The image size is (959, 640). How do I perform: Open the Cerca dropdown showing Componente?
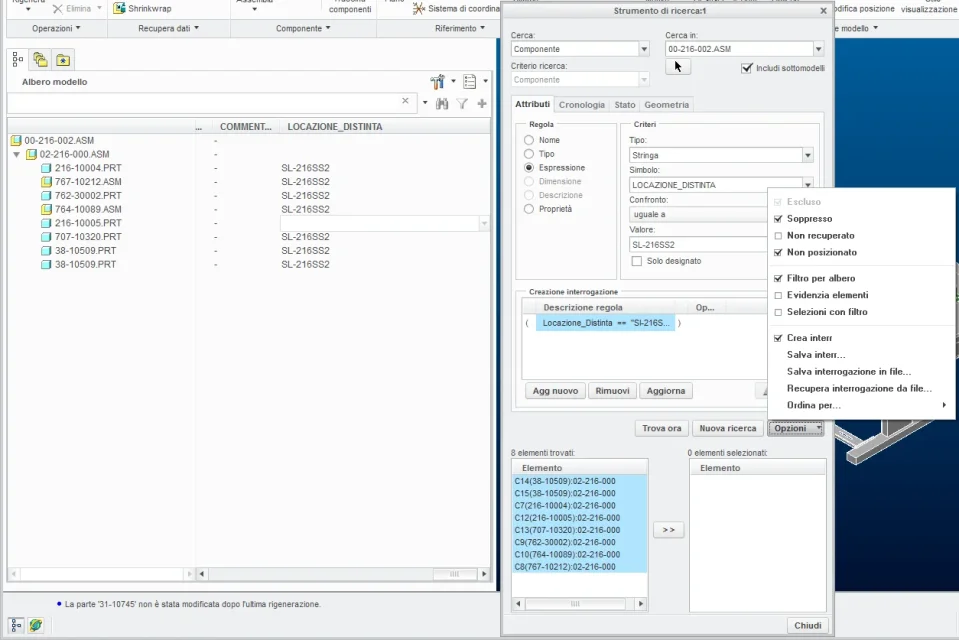644,49
